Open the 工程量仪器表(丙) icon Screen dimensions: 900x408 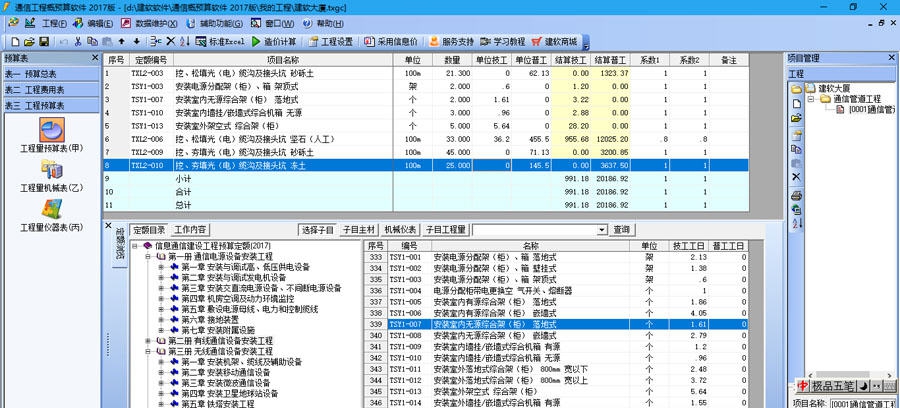52,209
